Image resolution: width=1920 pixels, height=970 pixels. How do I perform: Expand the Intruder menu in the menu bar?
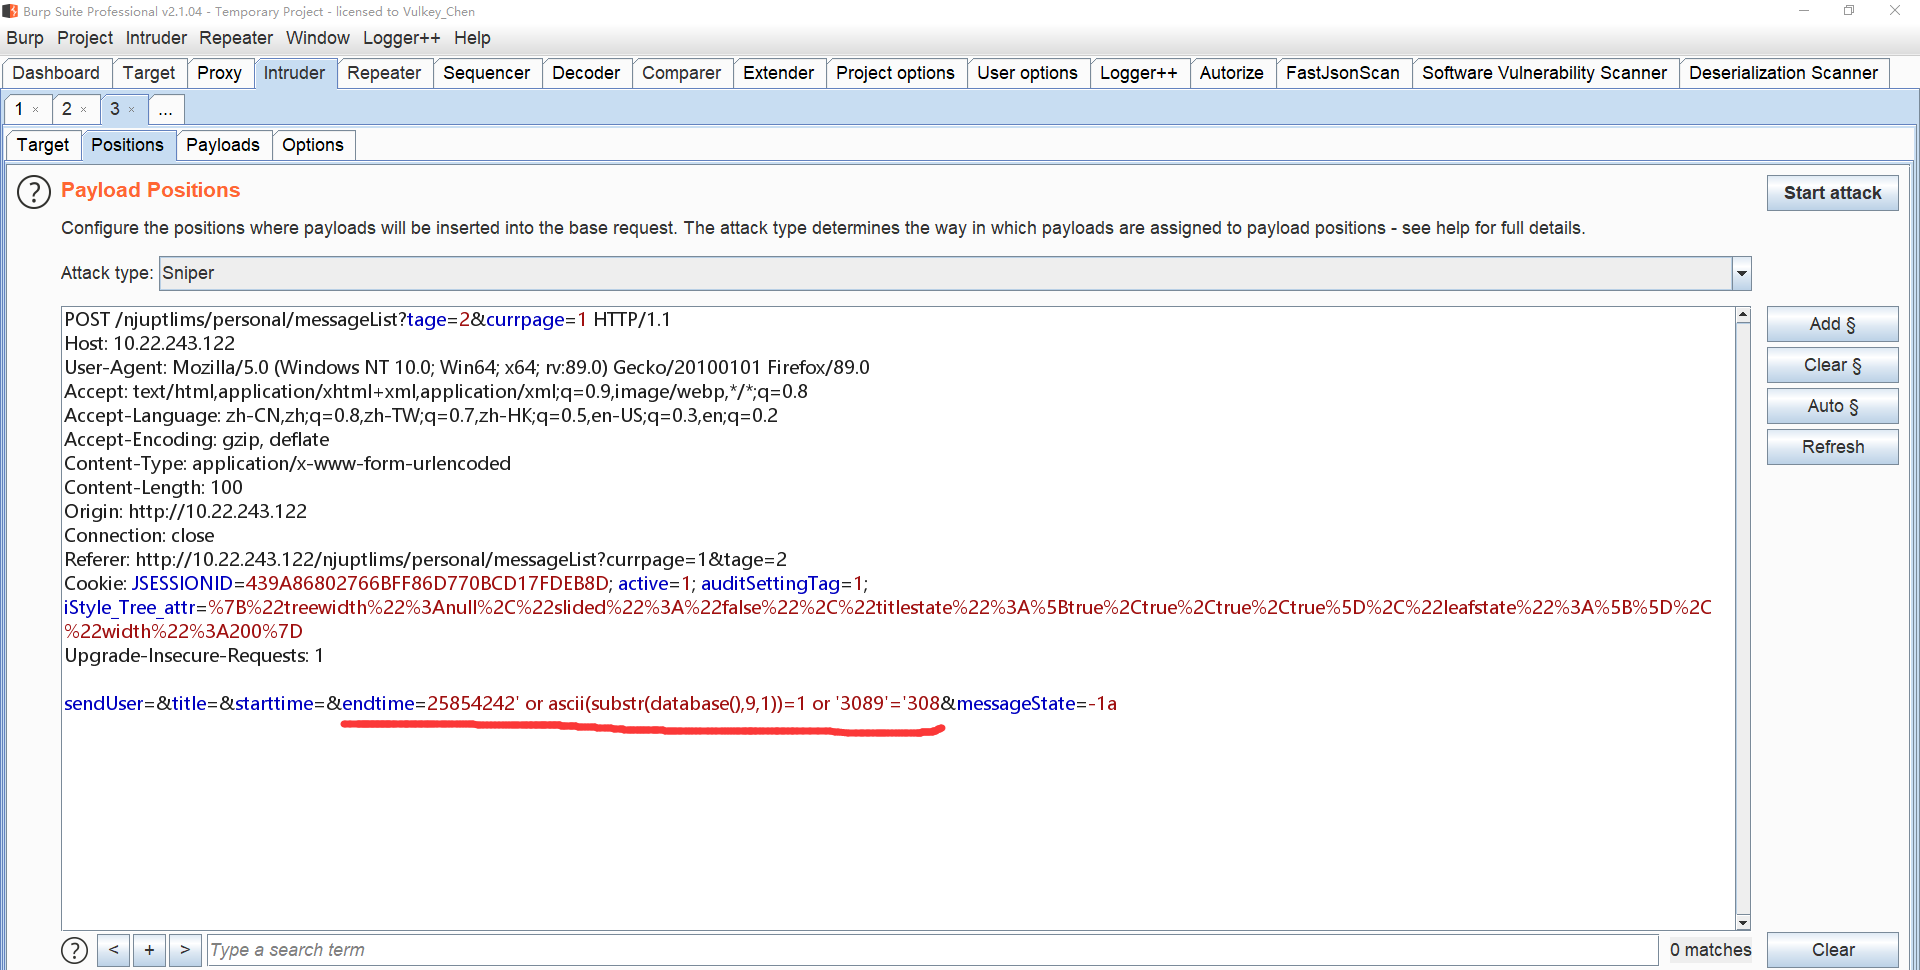[156, 38]
